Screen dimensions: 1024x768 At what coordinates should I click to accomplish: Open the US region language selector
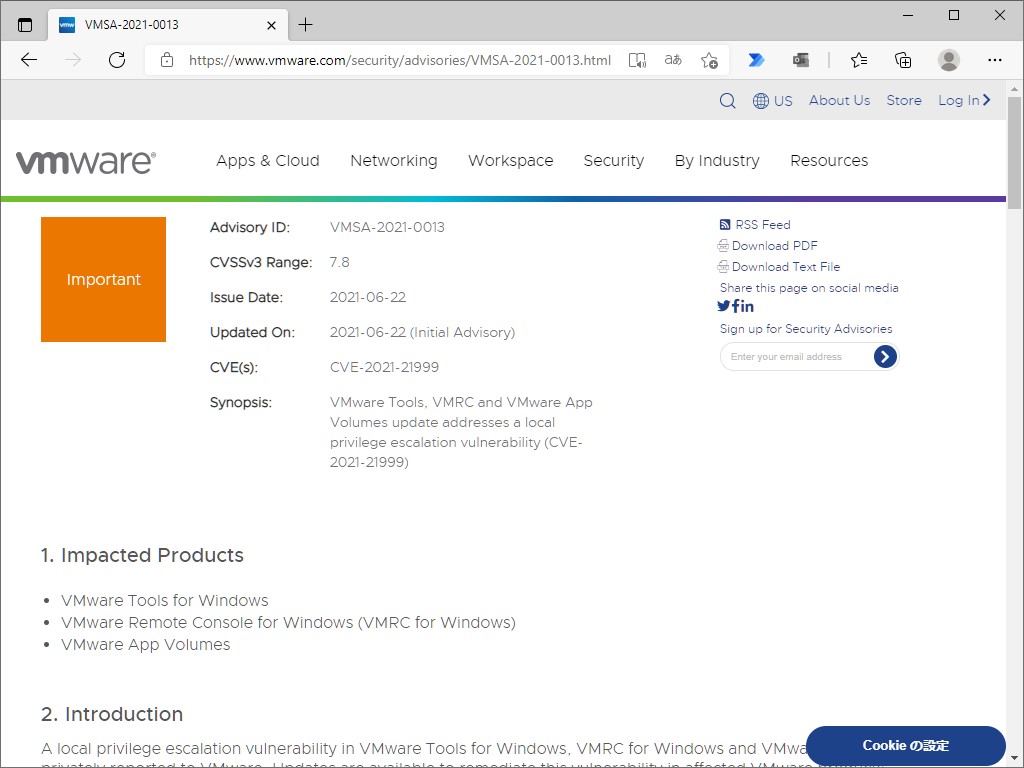point(773,100)
